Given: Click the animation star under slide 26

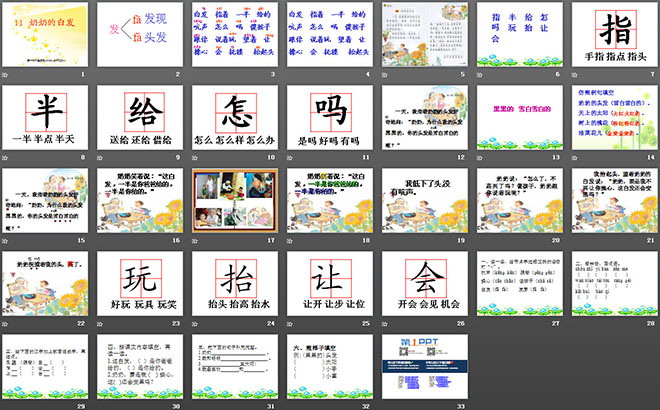Looking at the screenshot, I should point(385,324).
